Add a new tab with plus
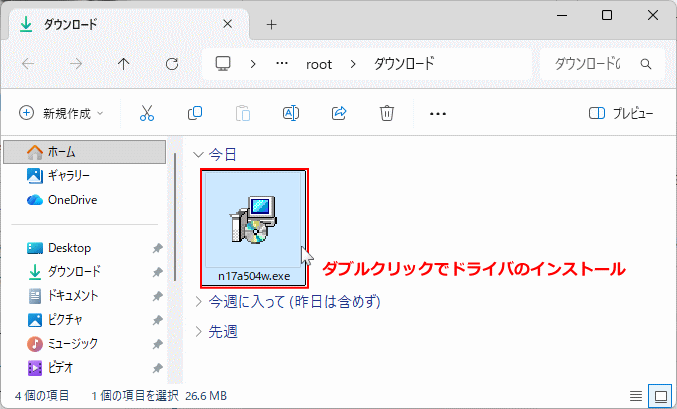Image resolution: width=677 pixels, height=409 pixels. (x=271, y=25)
